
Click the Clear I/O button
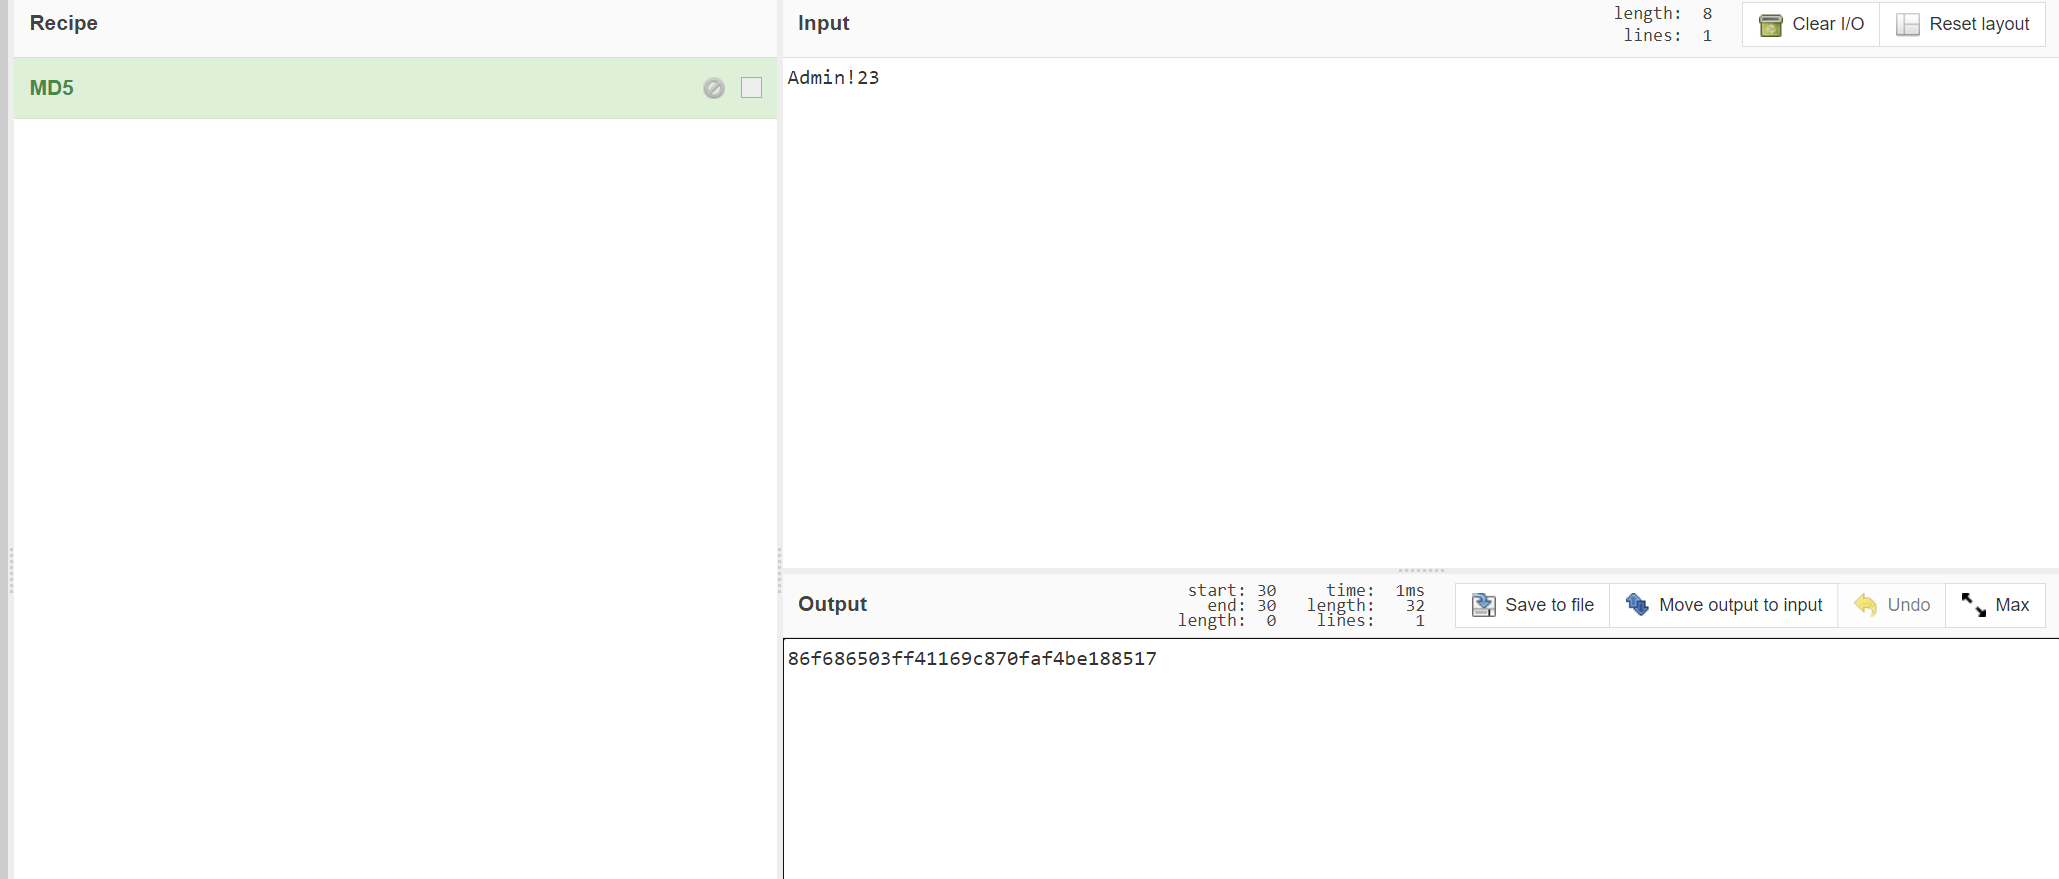tap(1811, 24)
